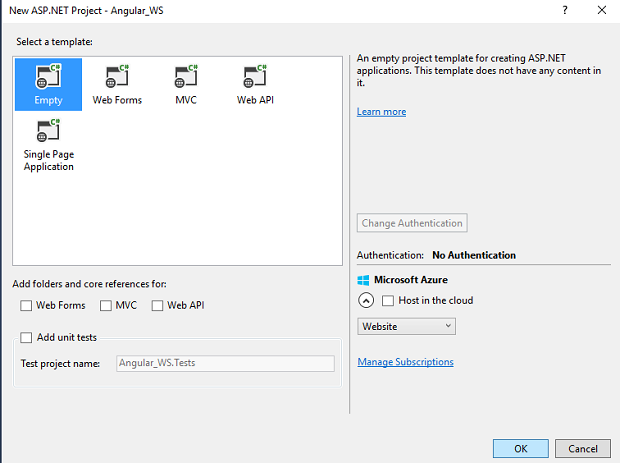
Task: Tick the MVC core references checkbox
Action: click(106, 306)
